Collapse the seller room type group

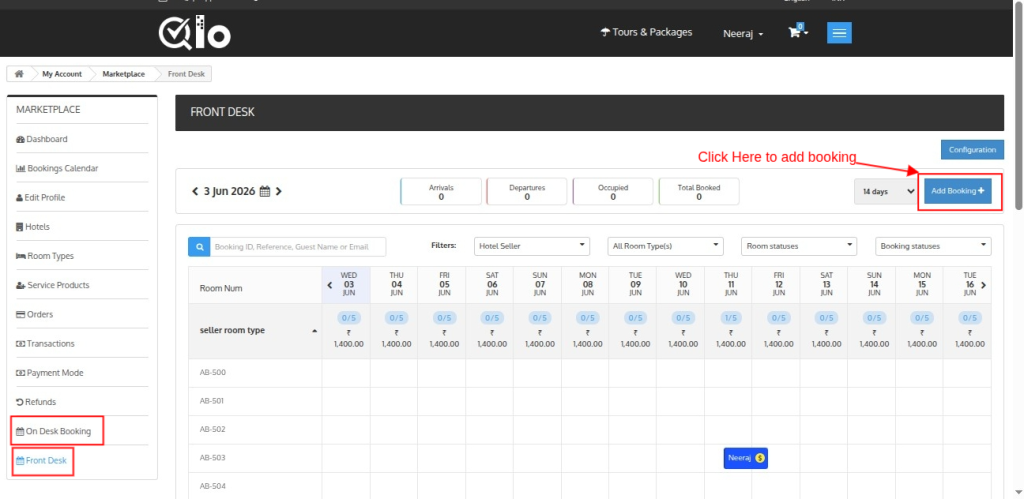tap(314, 331)
